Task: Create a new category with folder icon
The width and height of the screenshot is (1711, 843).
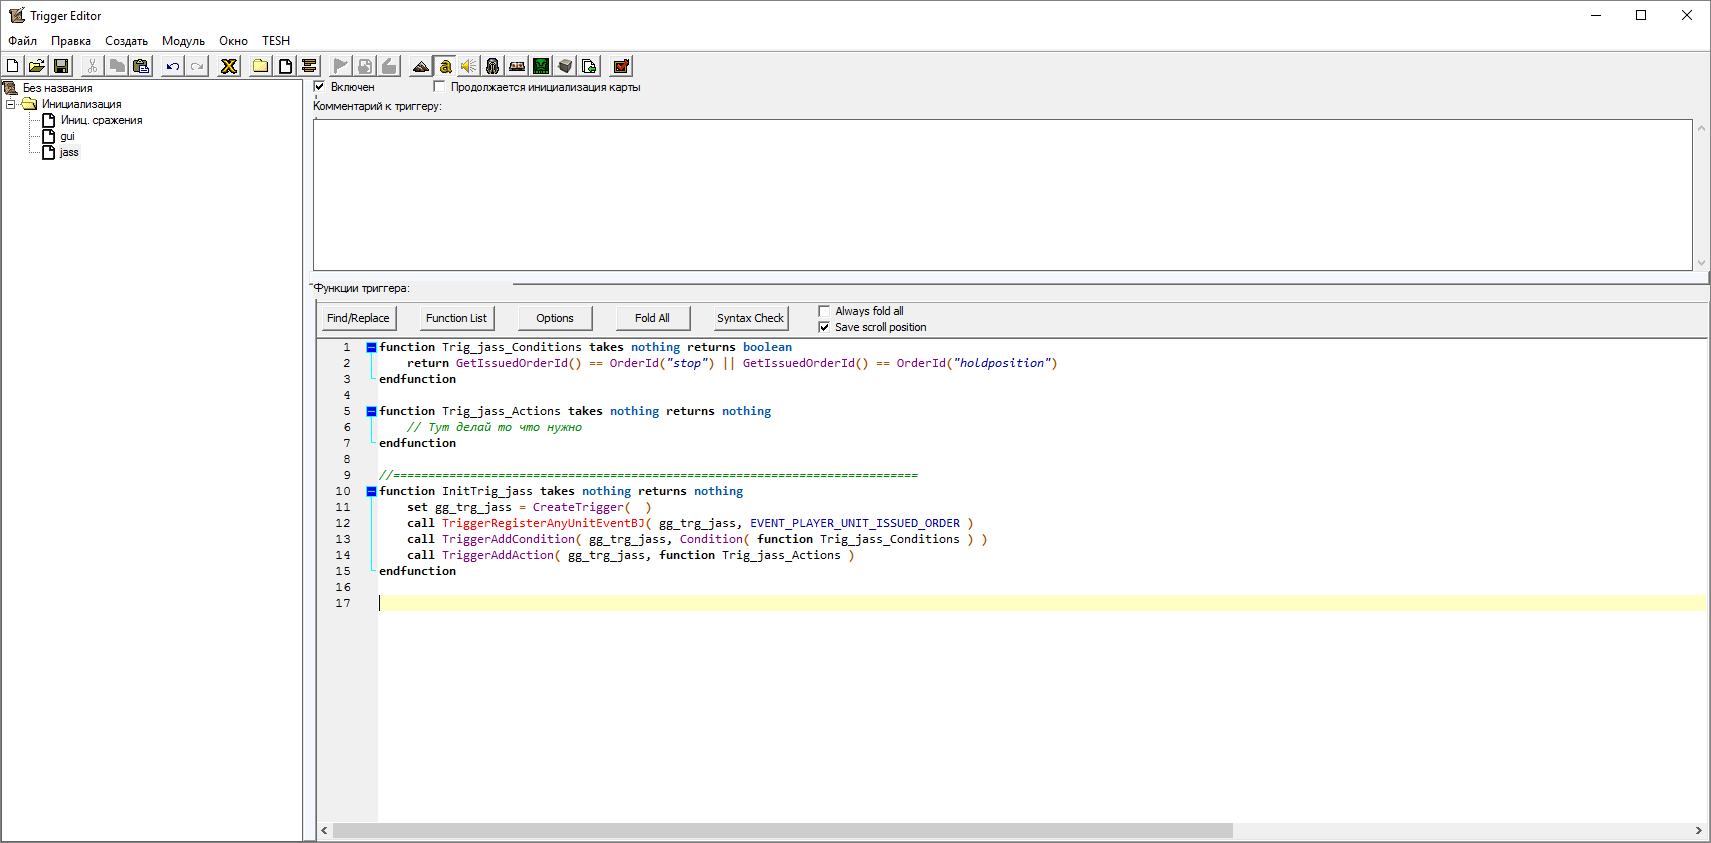Action: click(x=261, y=66)
